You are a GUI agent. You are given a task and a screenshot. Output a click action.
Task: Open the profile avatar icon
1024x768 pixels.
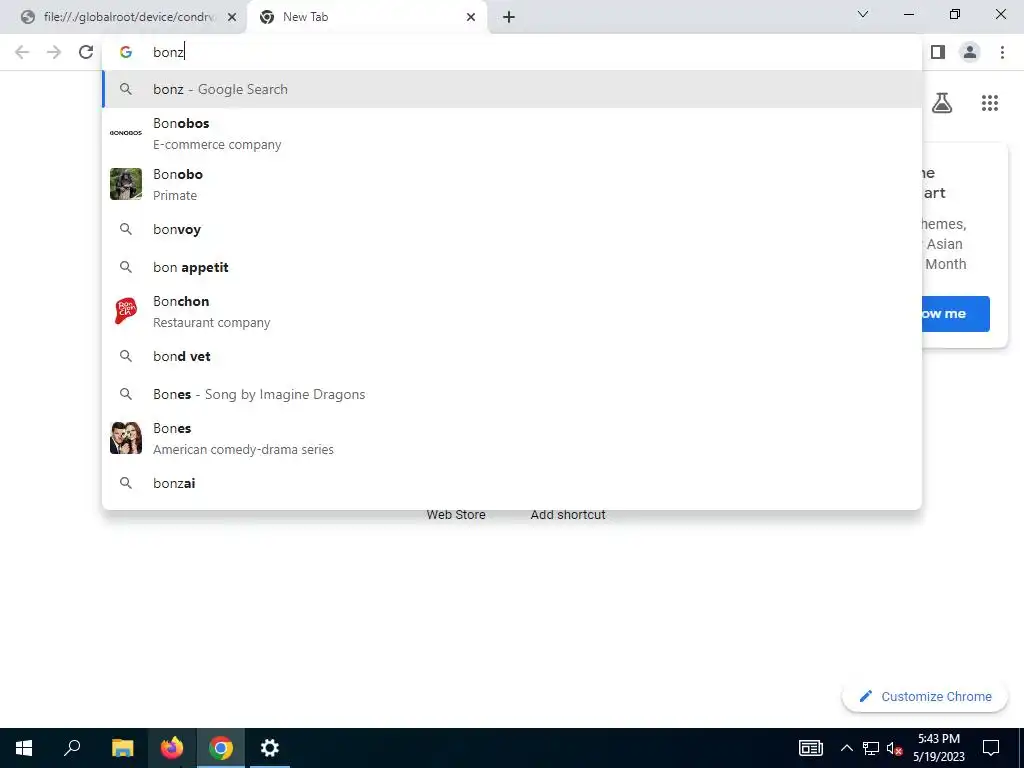[970, 52]
